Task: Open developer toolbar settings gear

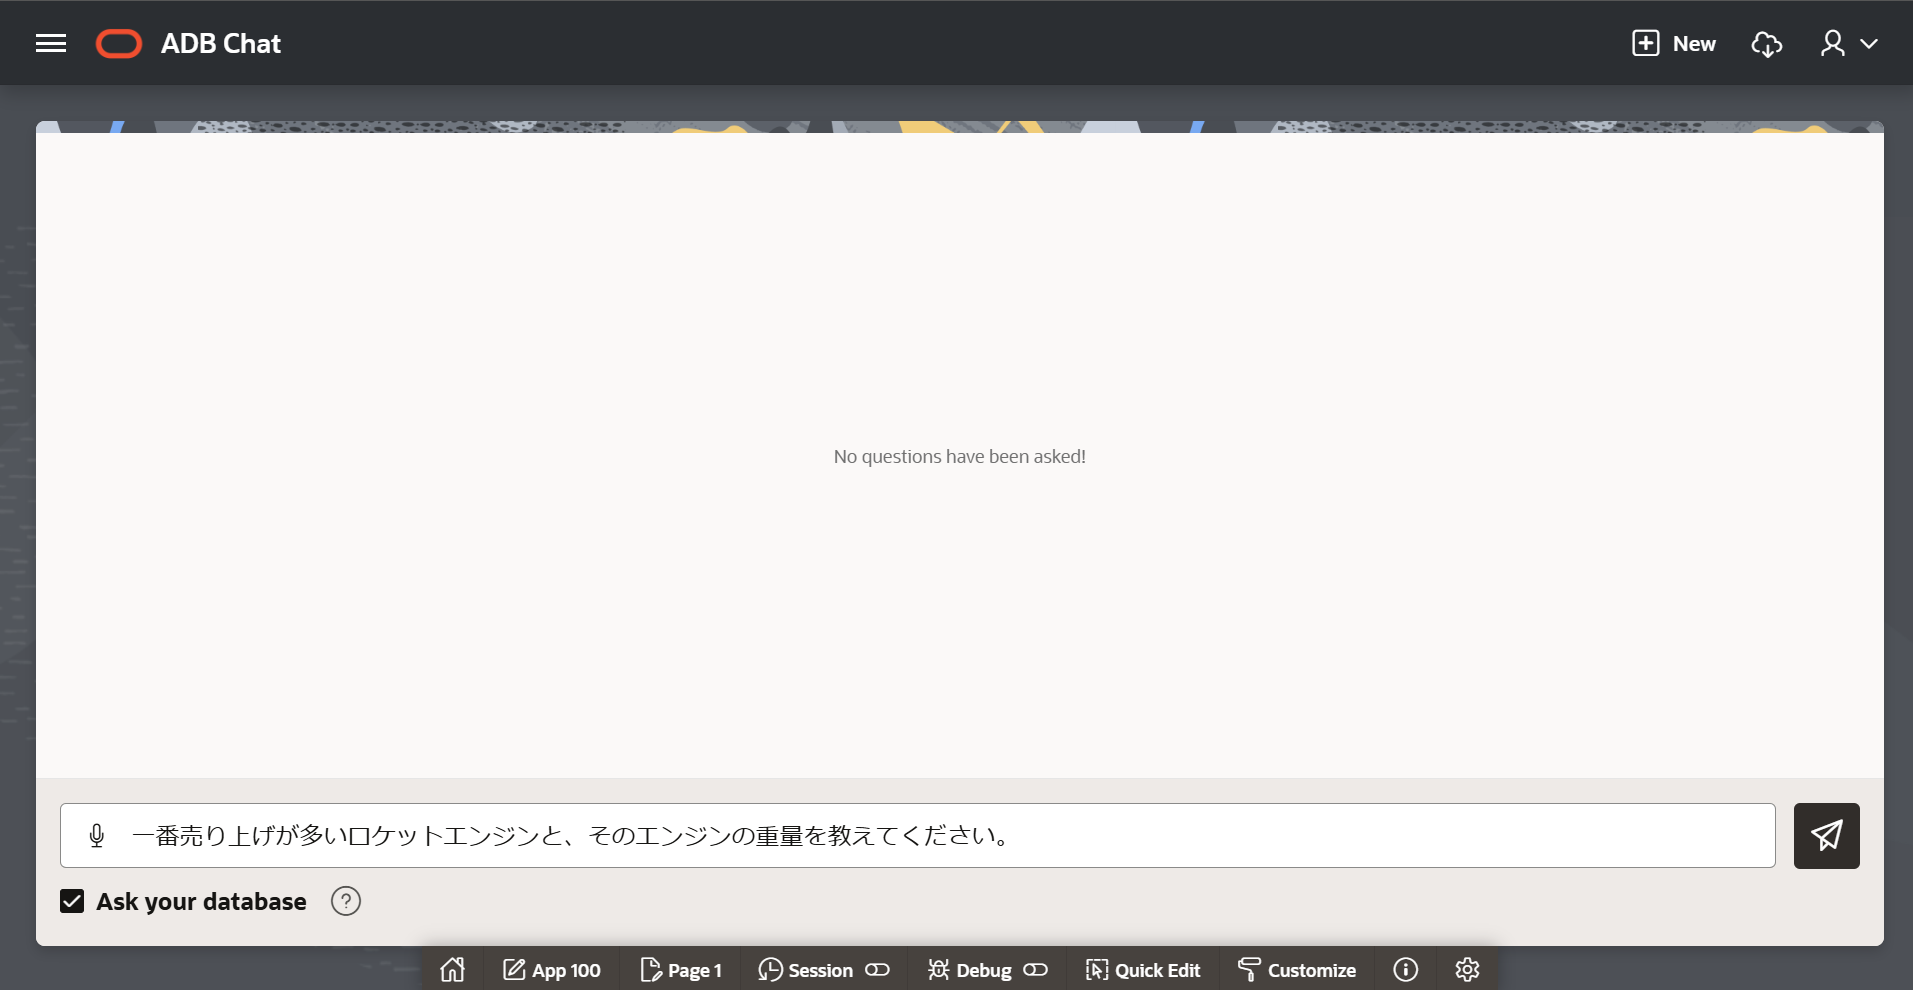Action: pos(1467,969)
